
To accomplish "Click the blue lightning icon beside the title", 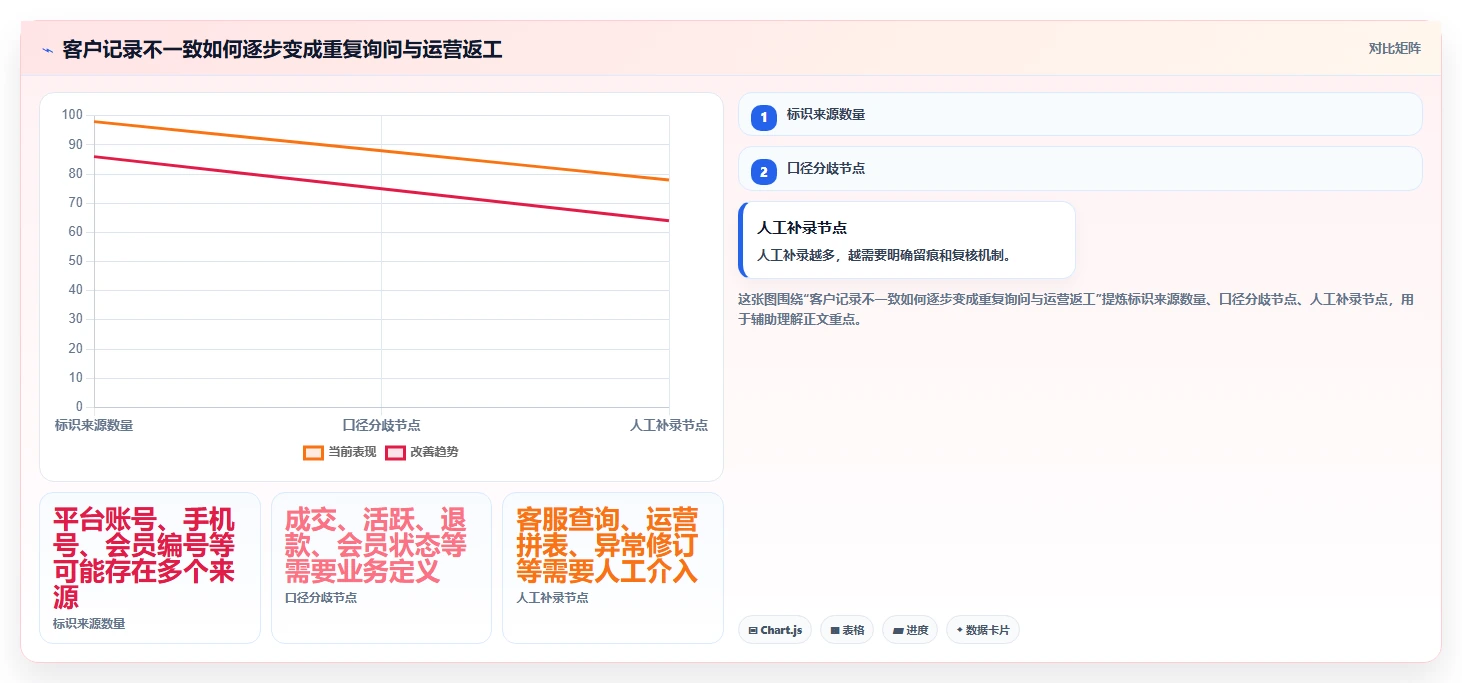I will click(47, 49).
